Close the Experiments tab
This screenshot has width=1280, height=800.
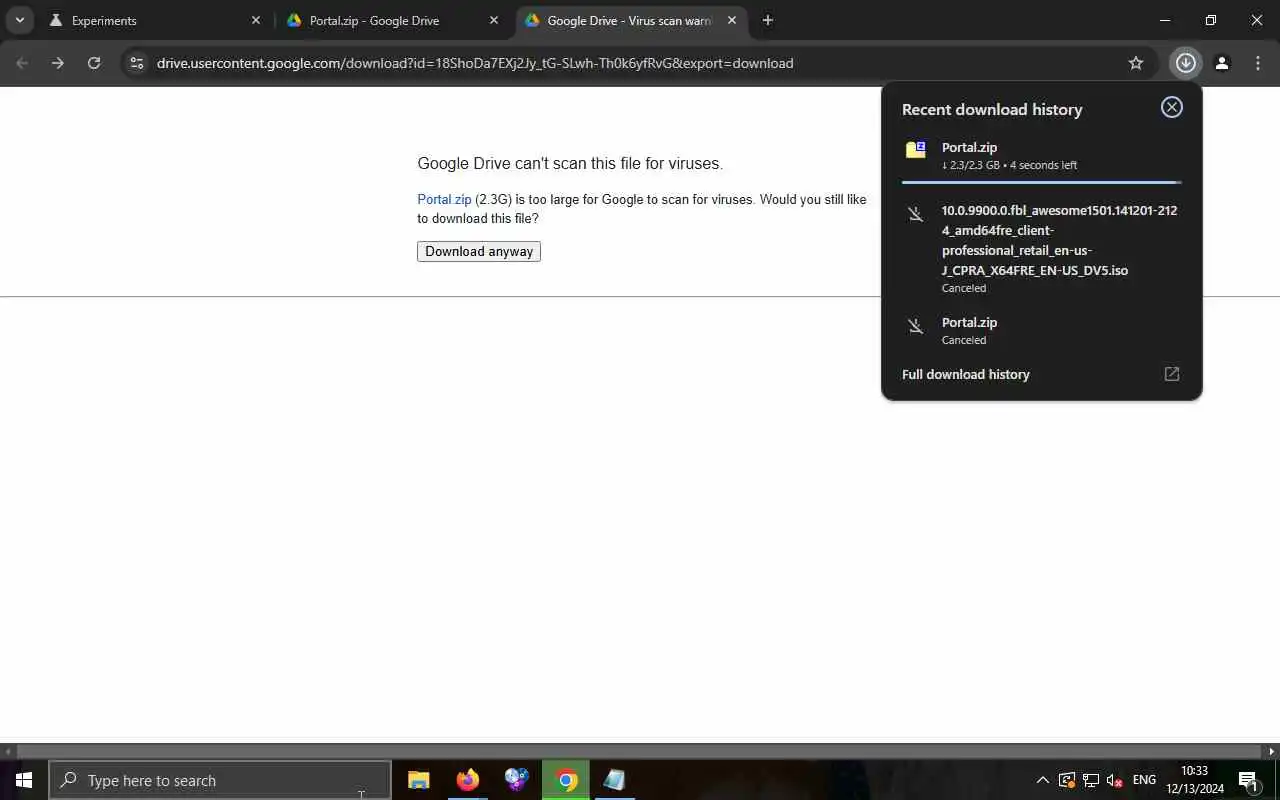pos(255,20)
